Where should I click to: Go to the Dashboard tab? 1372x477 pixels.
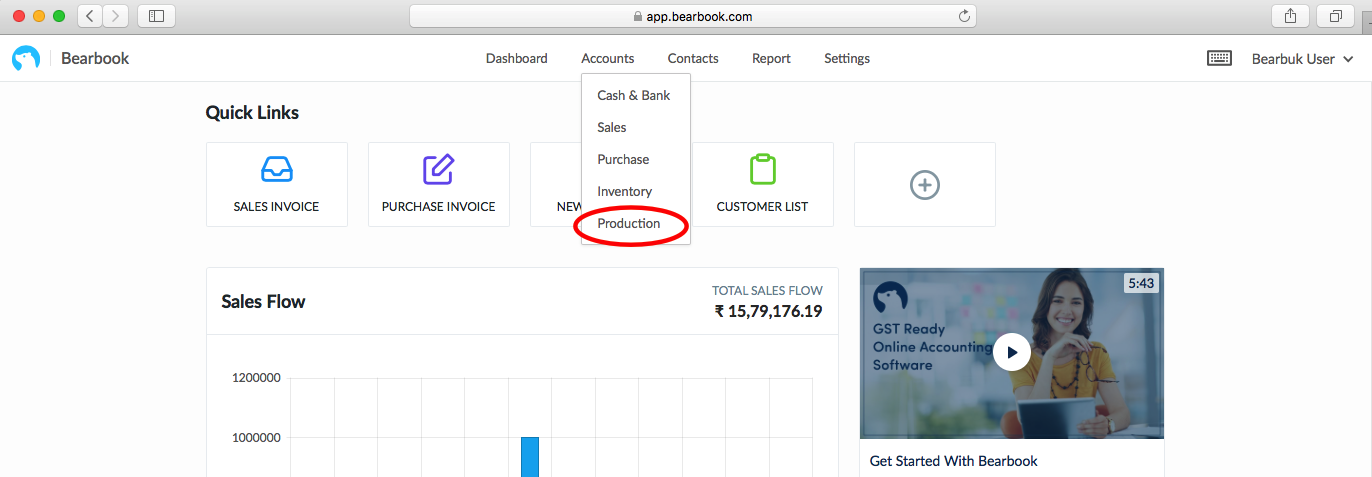(516, 59)
